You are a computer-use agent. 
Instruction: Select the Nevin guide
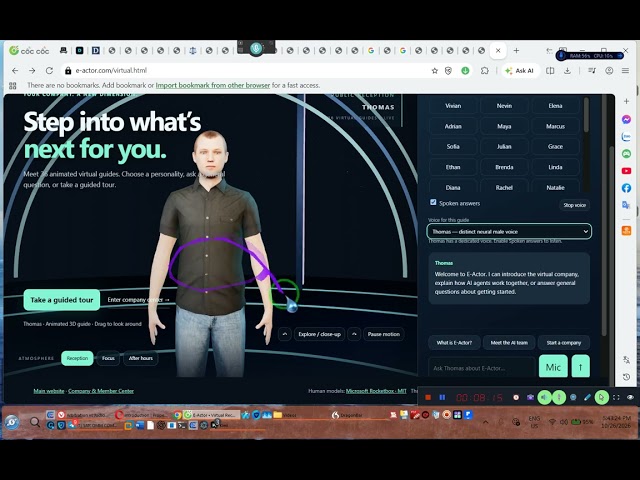(x=504, y=106)
